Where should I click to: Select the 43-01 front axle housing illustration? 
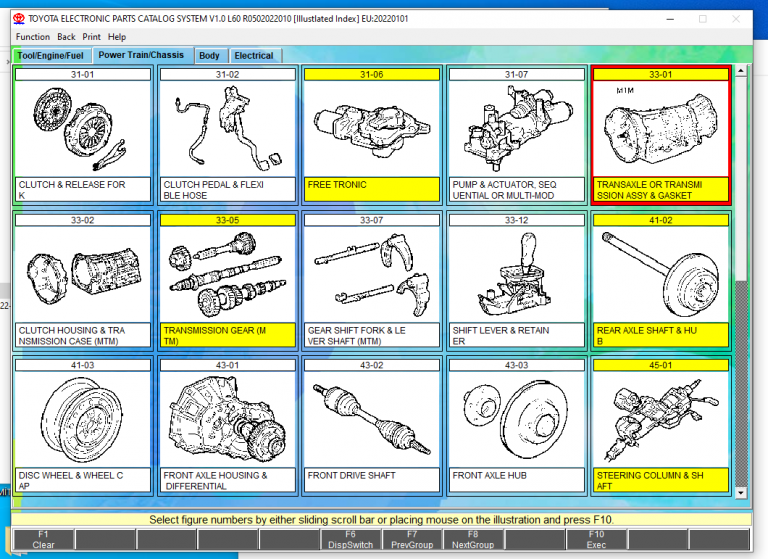(227, 419)
